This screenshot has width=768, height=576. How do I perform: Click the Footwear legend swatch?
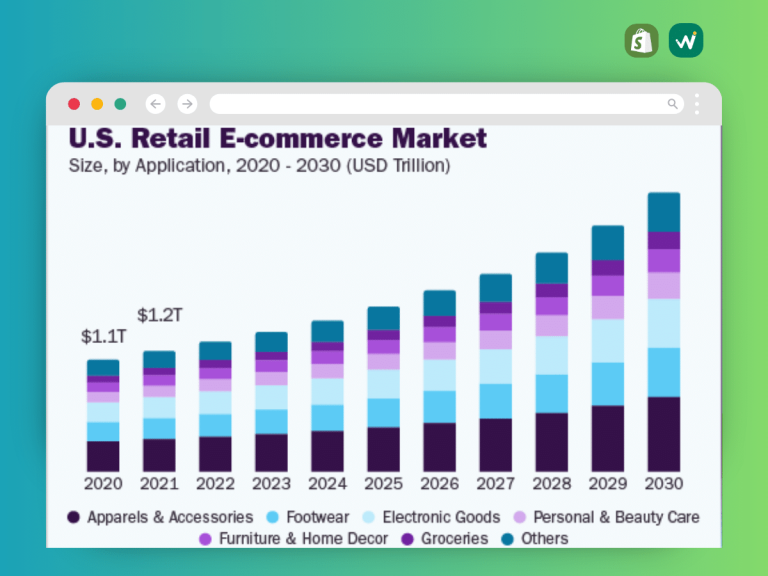pyautogui.click(x=272, y=517)
